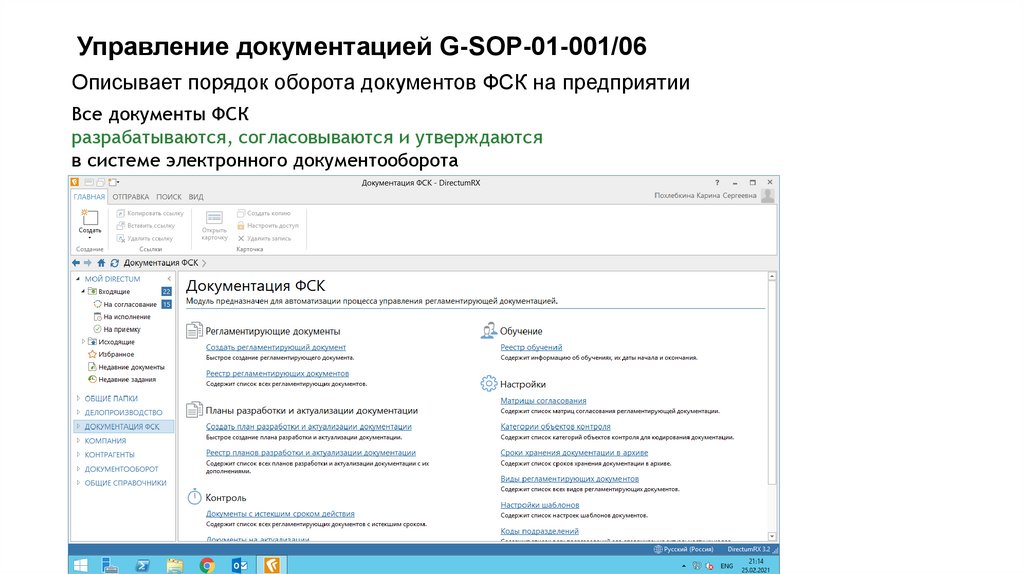Select ДОКУМЕНТАЦИЯ ФСК module
Image resolution: width=1024 pixels, height=574 pixels.
coord(122,426)
